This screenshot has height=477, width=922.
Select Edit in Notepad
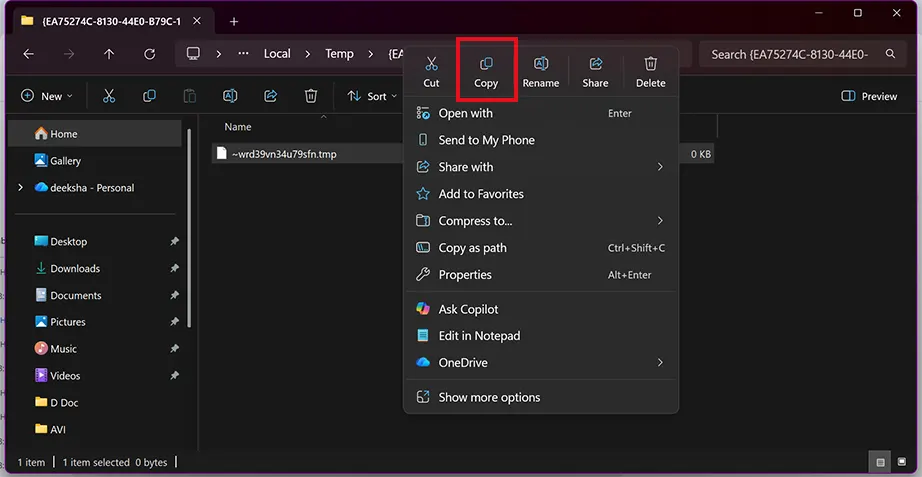(540, 336)
